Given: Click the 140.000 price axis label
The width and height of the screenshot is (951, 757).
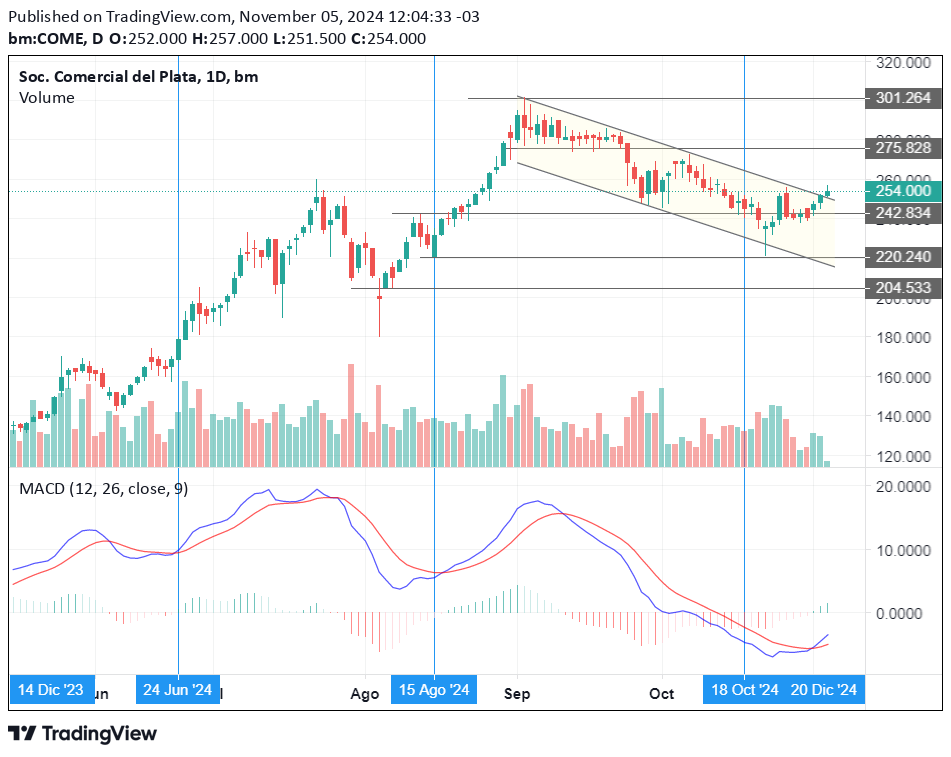Looking at the screenshot, I should [x=903, y=417].
